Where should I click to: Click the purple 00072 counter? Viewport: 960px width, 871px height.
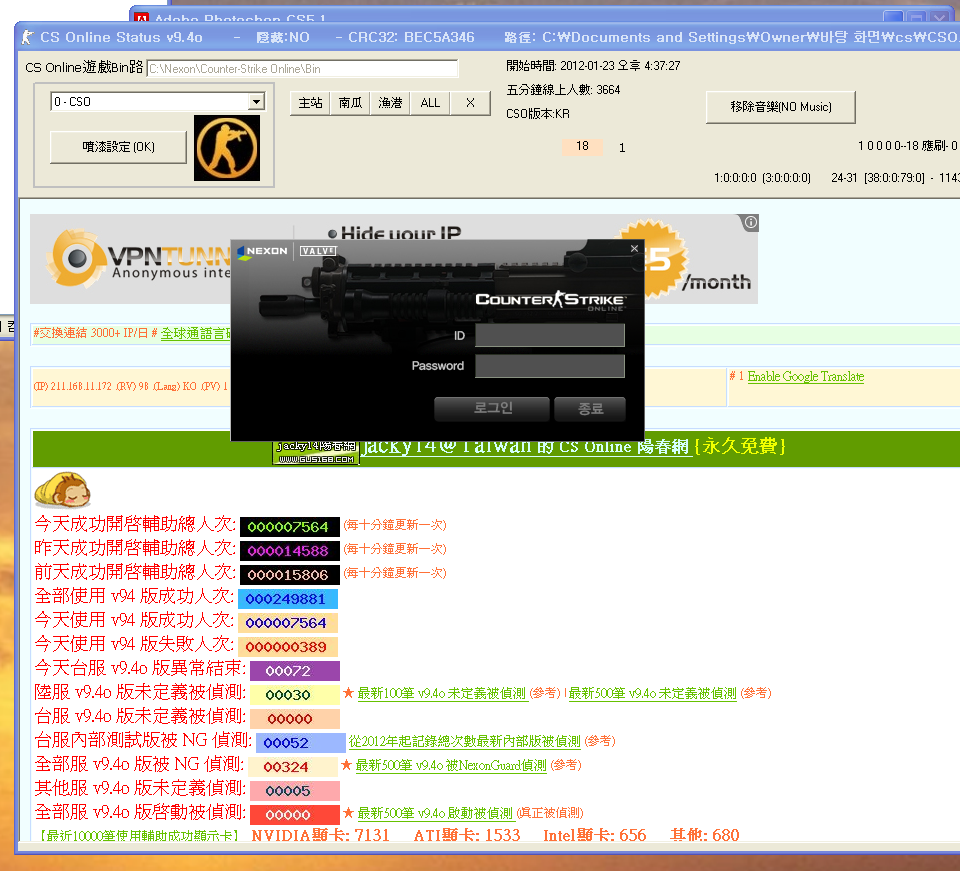[294, 671]
